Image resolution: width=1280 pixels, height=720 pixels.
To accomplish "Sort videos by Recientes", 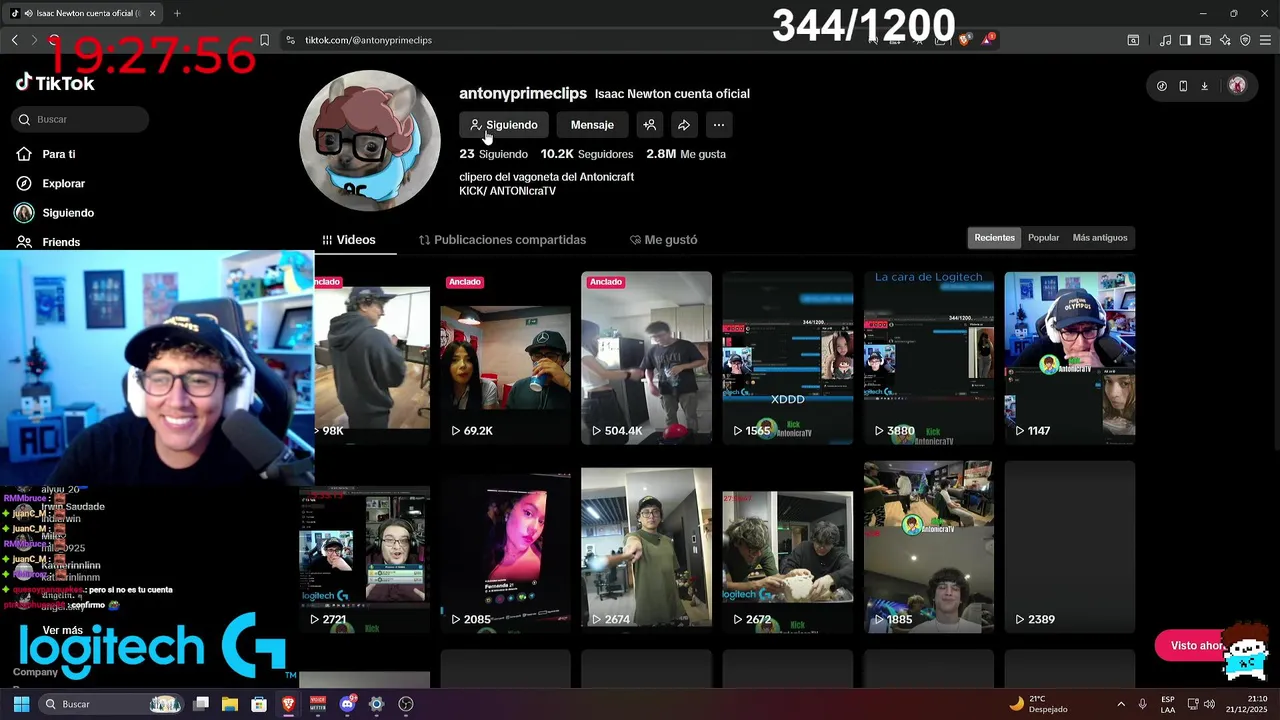I will [994, 238].
